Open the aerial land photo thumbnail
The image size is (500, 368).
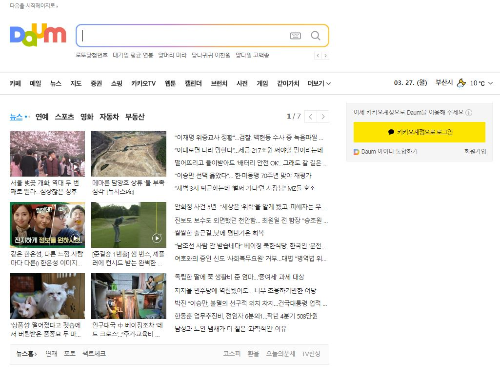128,154
